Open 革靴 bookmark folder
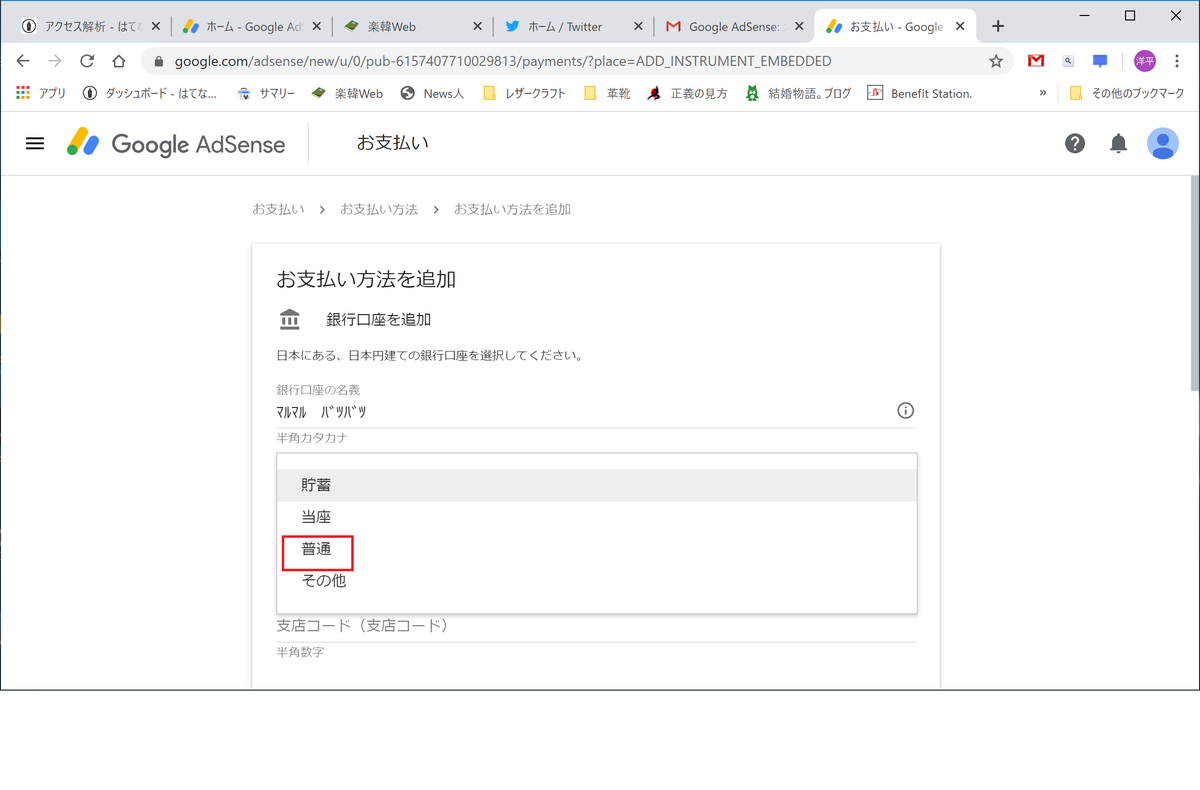 (x=607, y=93)
